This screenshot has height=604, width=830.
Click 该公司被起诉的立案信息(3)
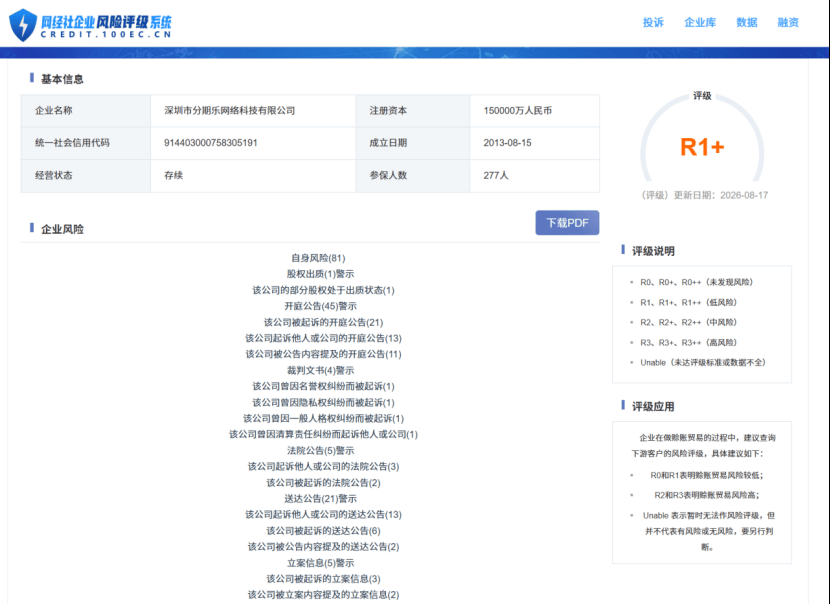(x=323, y=579)
